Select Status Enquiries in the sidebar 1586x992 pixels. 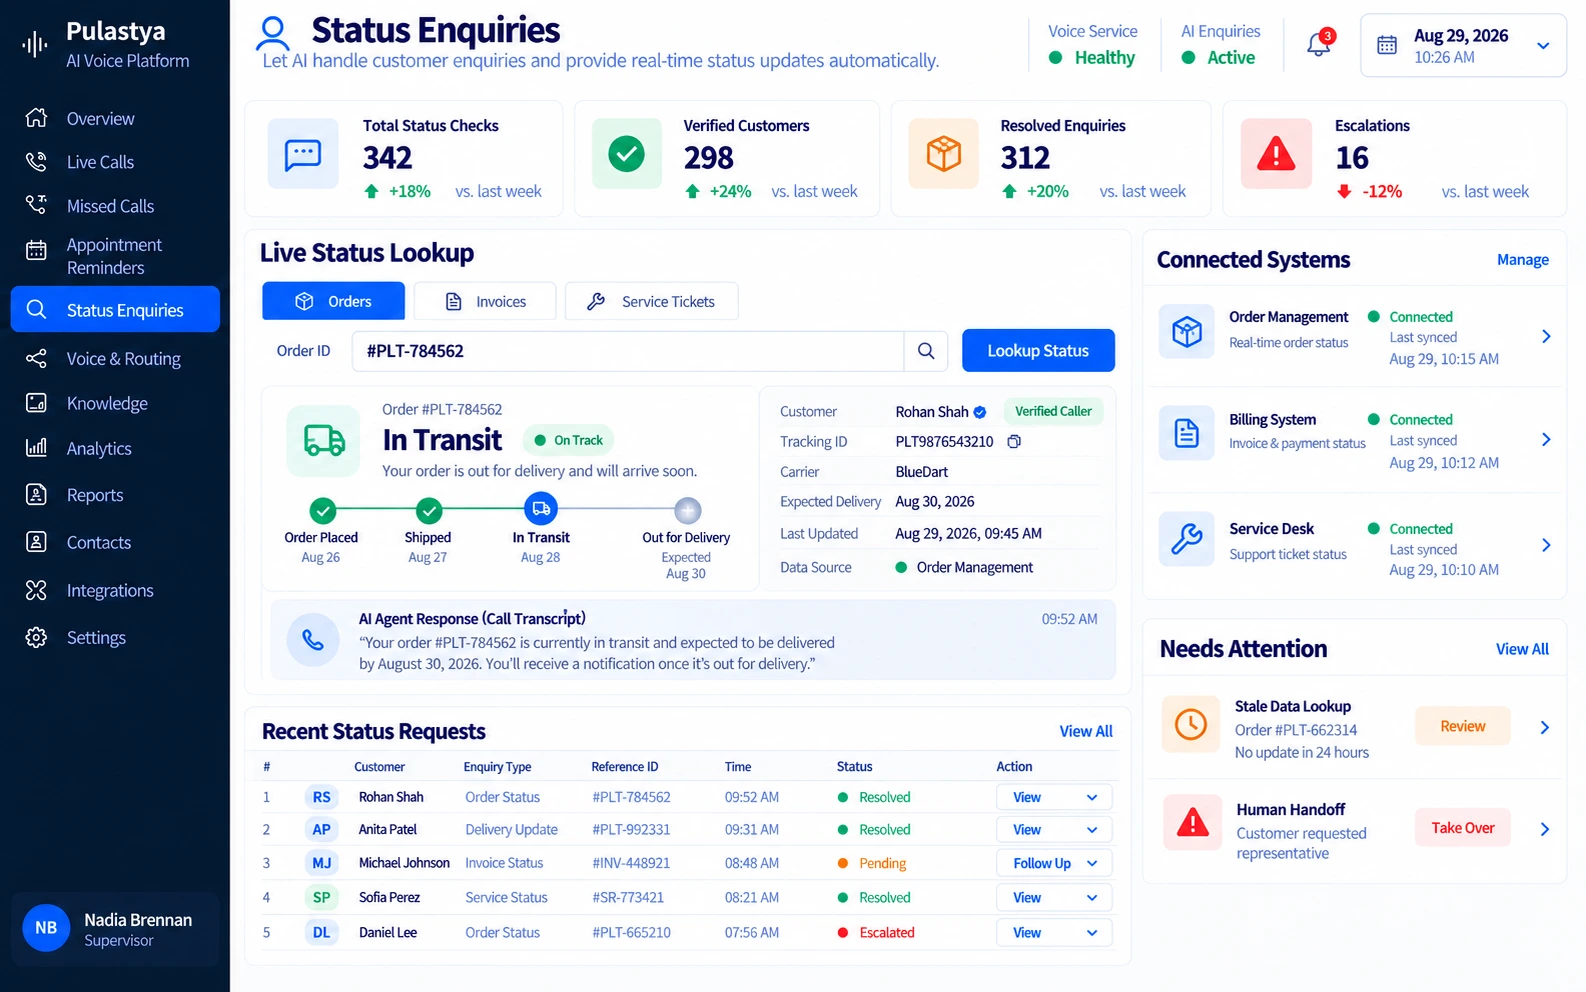pyautogui.click(x=115, y=310)
